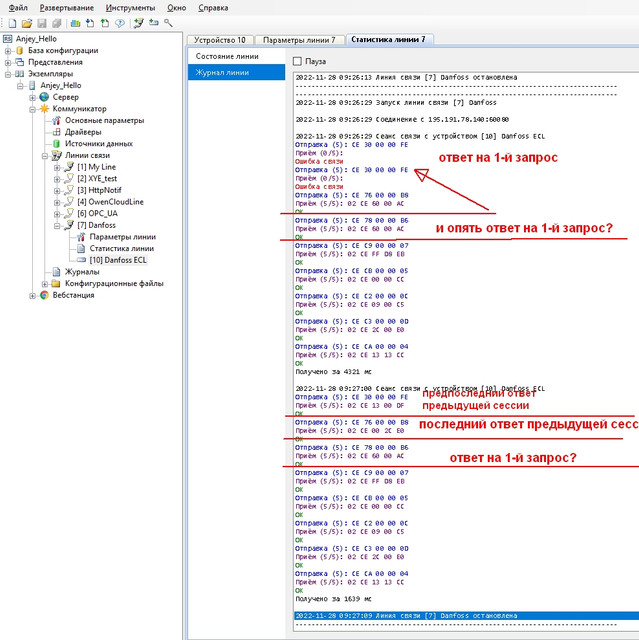The height and width of the screenshot is (640, 639).
Task: Click the Save project toolbar icon
Action: [x=42, y=23]
